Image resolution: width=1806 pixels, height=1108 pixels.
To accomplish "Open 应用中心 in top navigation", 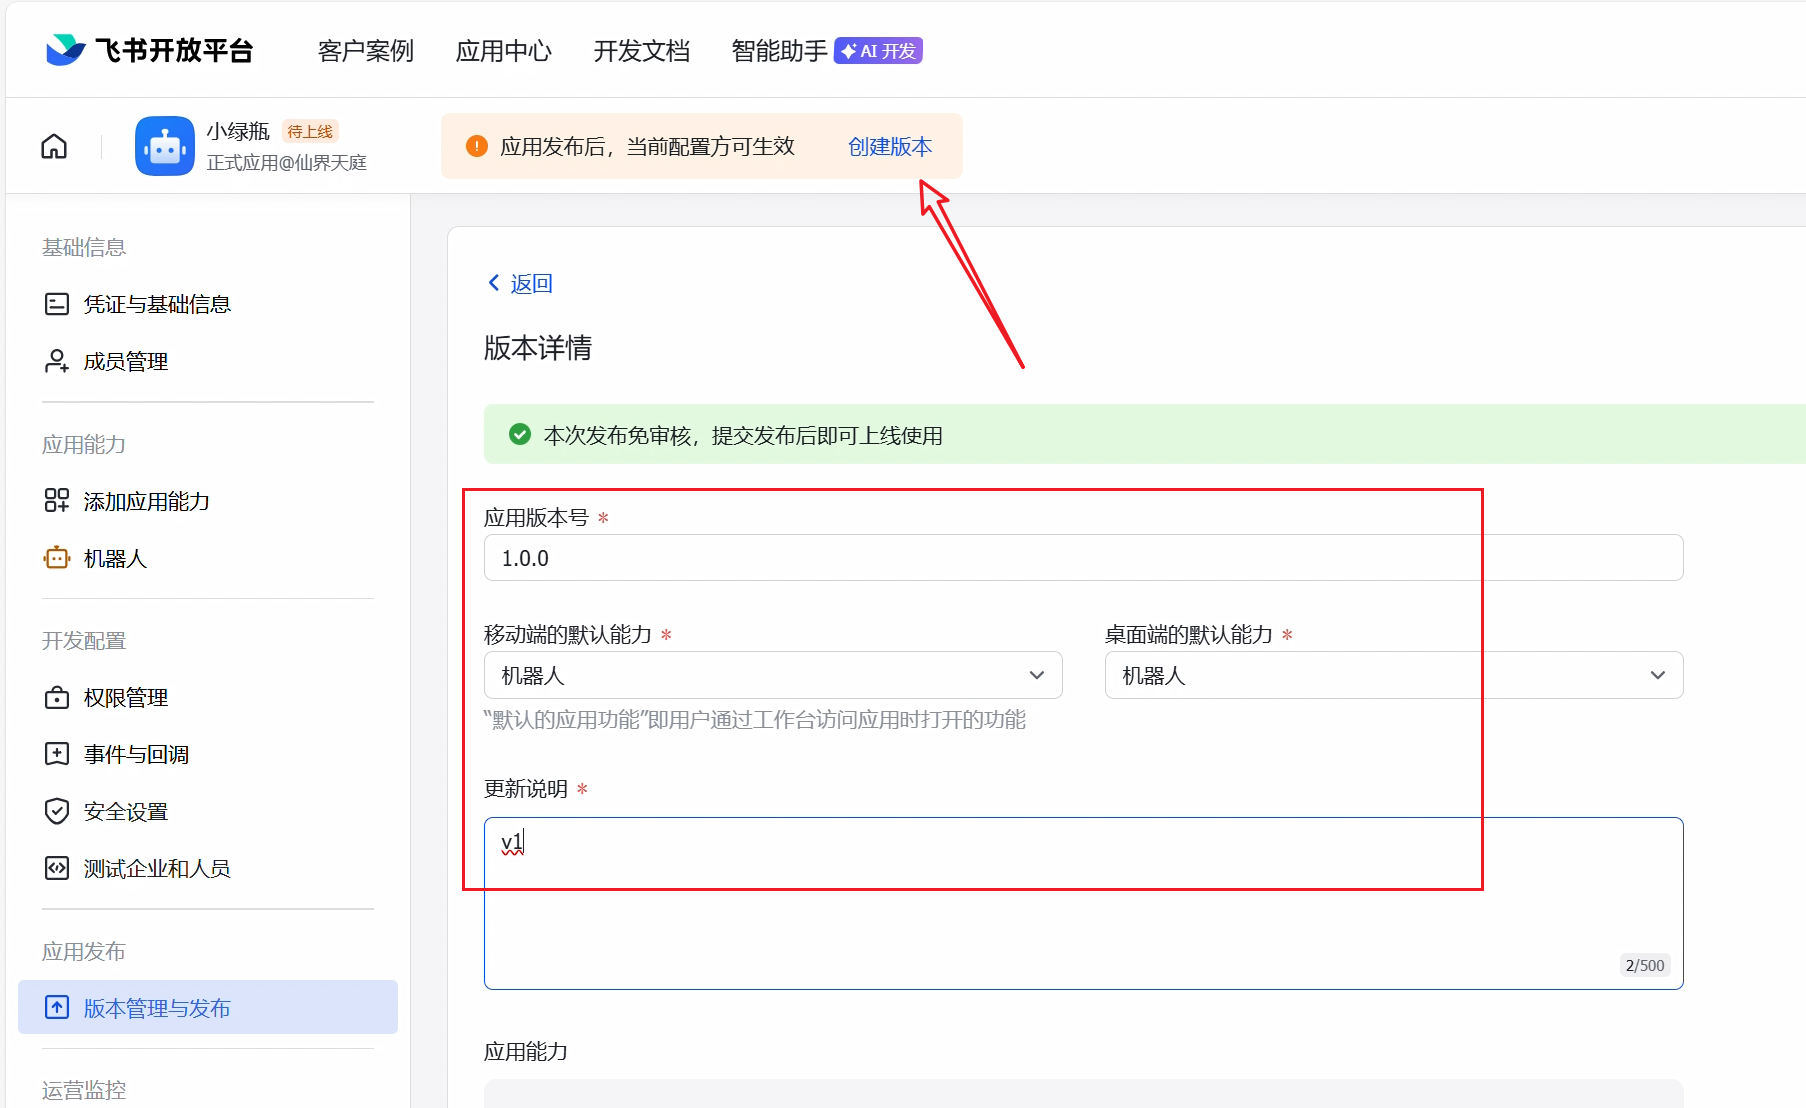I will click(503, 51).
